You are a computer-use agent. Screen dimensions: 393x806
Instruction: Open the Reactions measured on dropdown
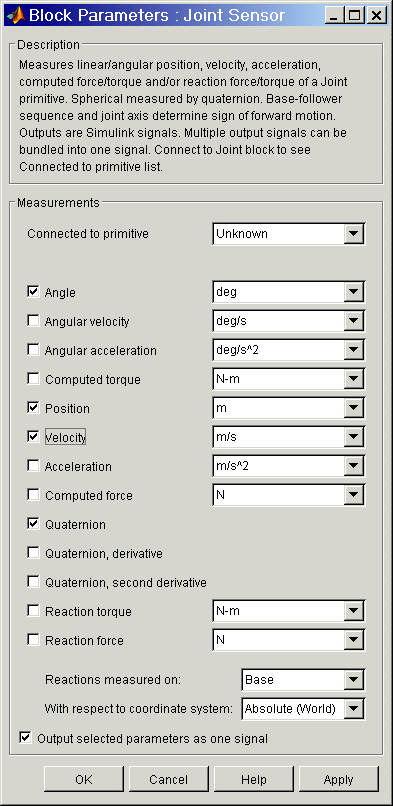pyautogui.click(x=303, y=680)
